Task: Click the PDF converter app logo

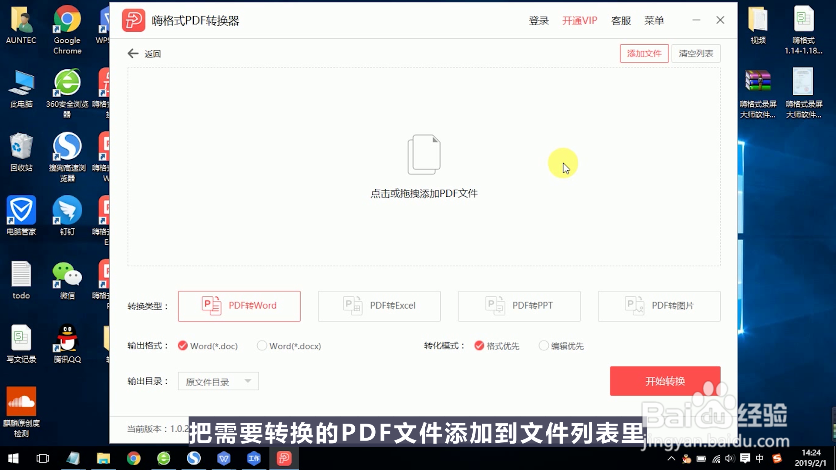Action: (133, 21)
